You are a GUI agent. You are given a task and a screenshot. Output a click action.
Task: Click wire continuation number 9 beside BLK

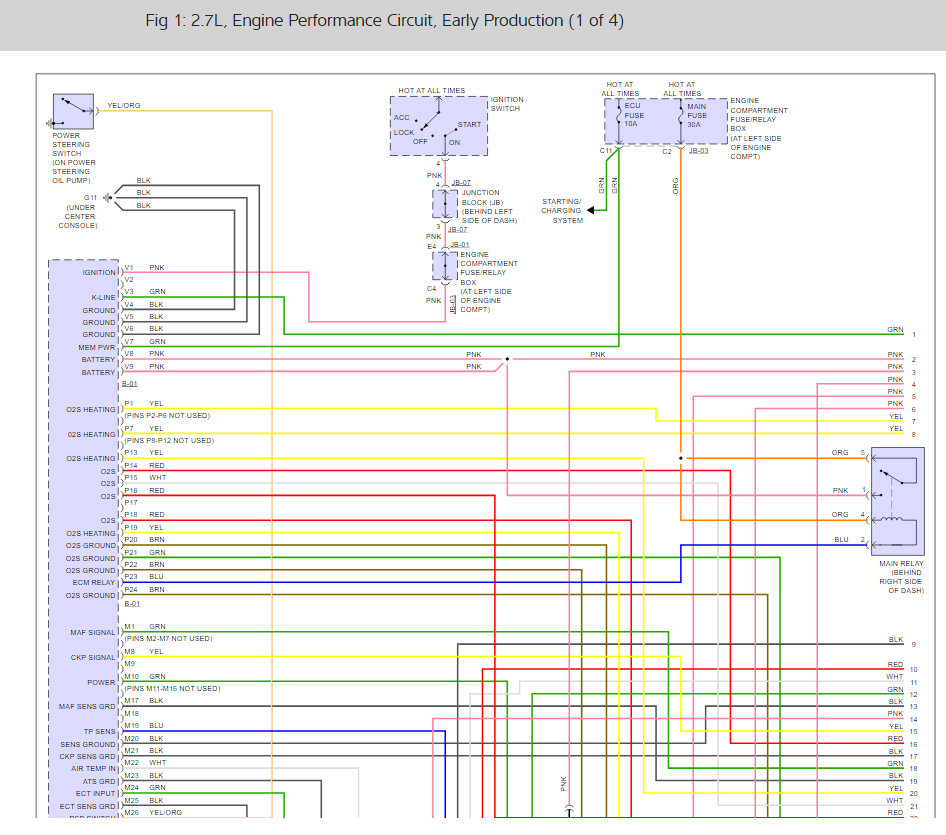pos(913,645)
